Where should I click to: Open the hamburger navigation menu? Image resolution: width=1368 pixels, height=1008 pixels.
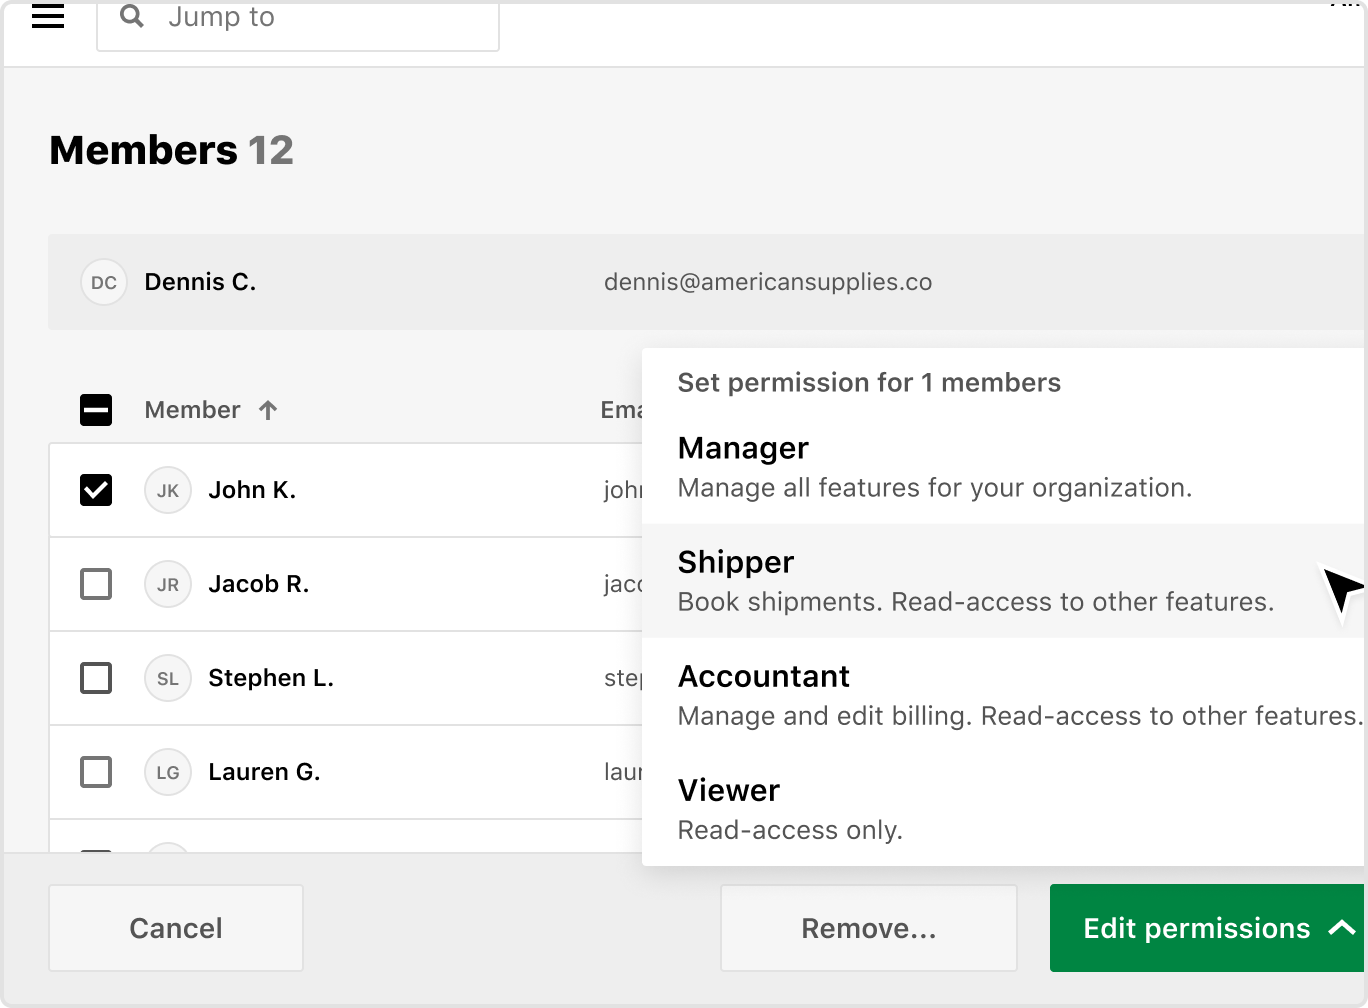(x=48, y=16)
